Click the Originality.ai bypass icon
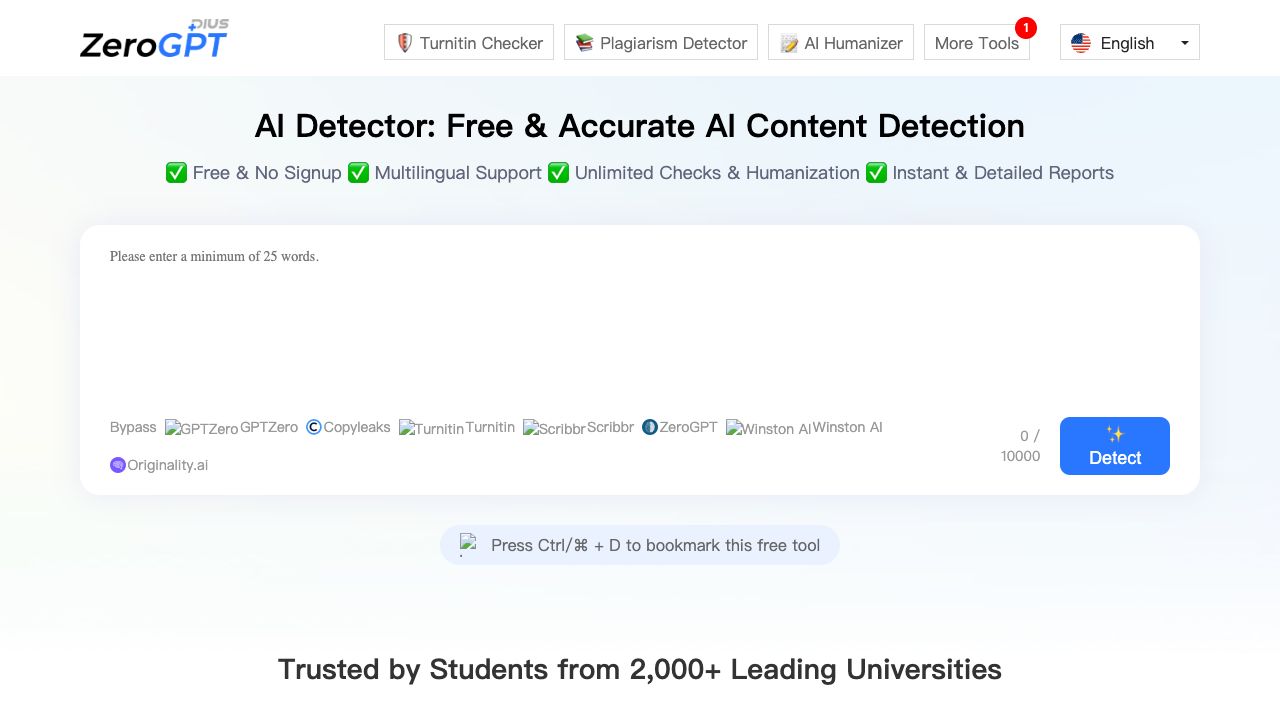Image resolution: width=1280 pixels, height=720 pixels. click(x=118, y=465)
